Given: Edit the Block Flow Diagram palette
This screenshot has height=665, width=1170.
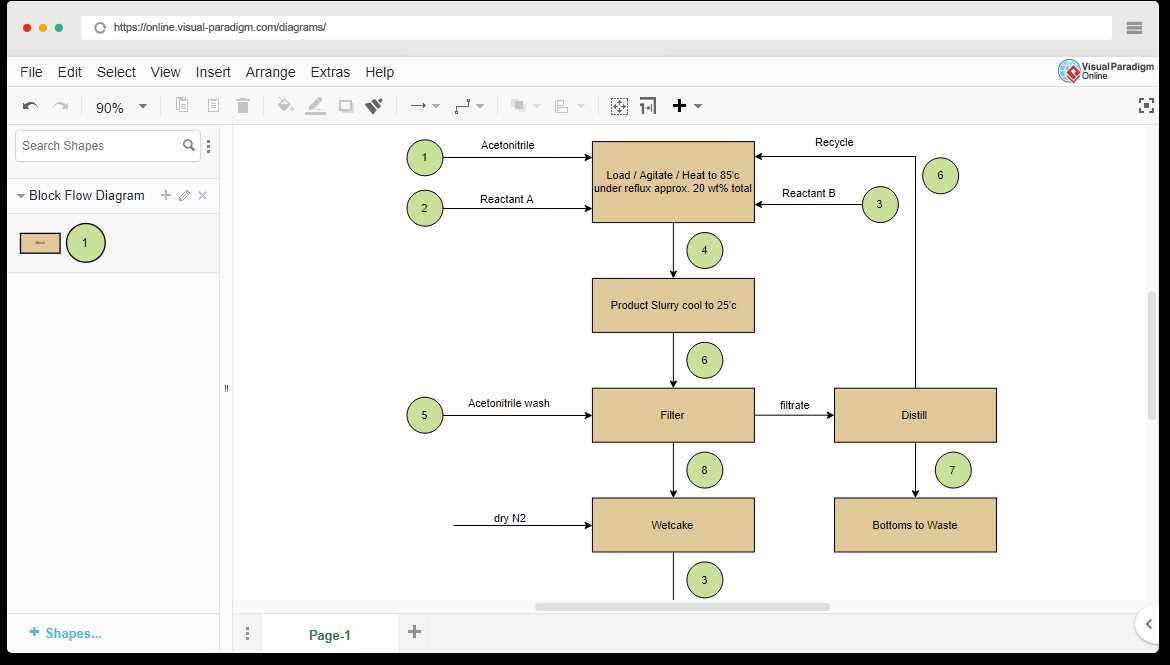Looking at the screenshot, I should (x=184, y=195).
